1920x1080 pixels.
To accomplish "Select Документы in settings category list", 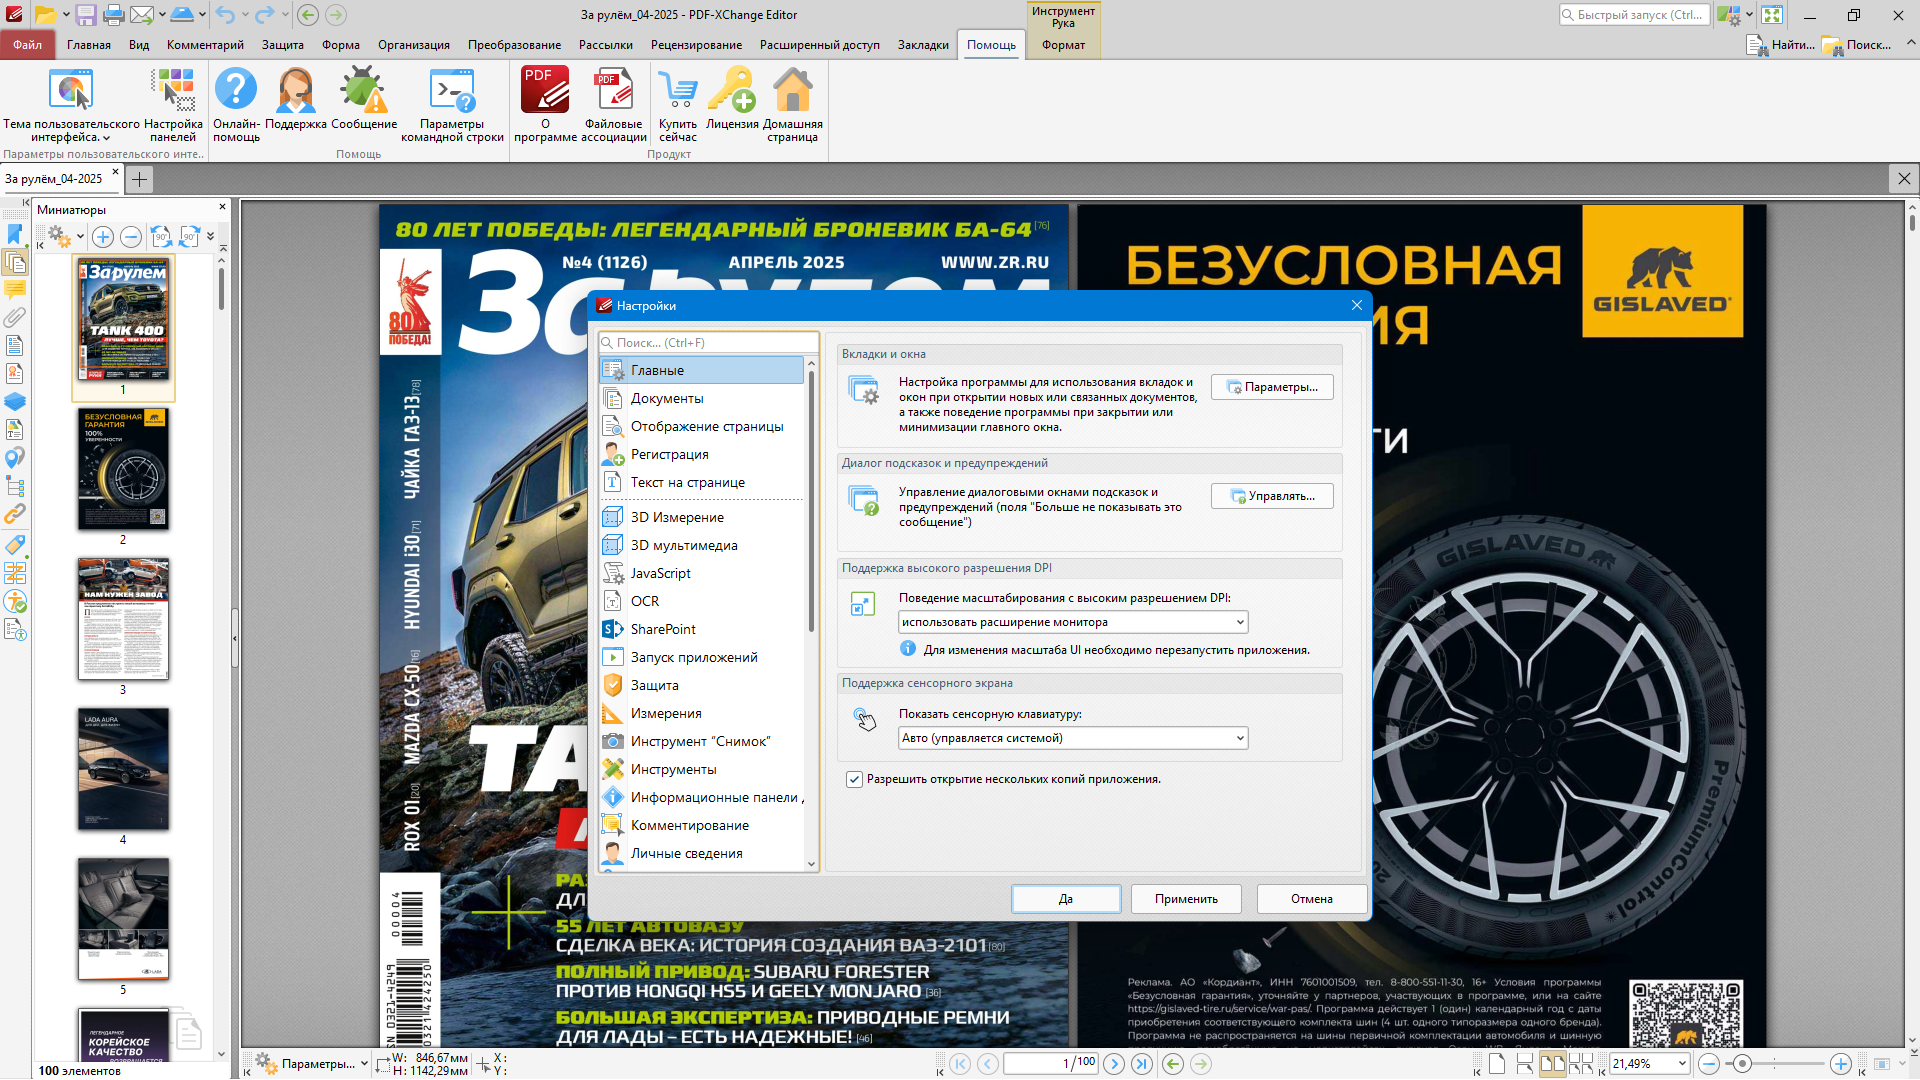I will point(667,399).
